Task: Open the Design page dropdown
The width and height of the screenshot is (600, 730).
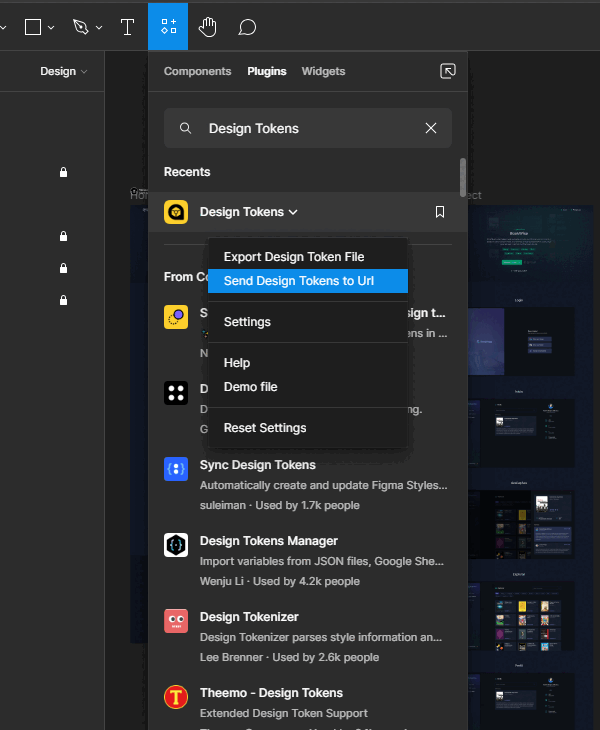Action: [63, 71]
